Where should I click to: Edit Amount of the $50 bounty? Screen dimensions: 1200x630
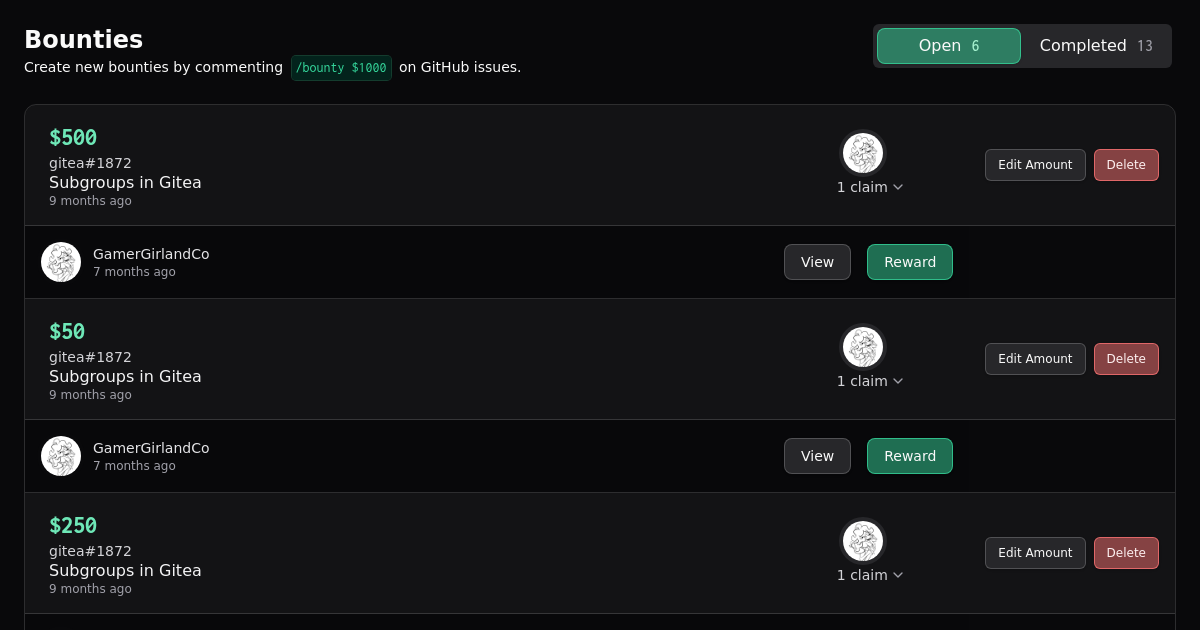point(1035,359)
